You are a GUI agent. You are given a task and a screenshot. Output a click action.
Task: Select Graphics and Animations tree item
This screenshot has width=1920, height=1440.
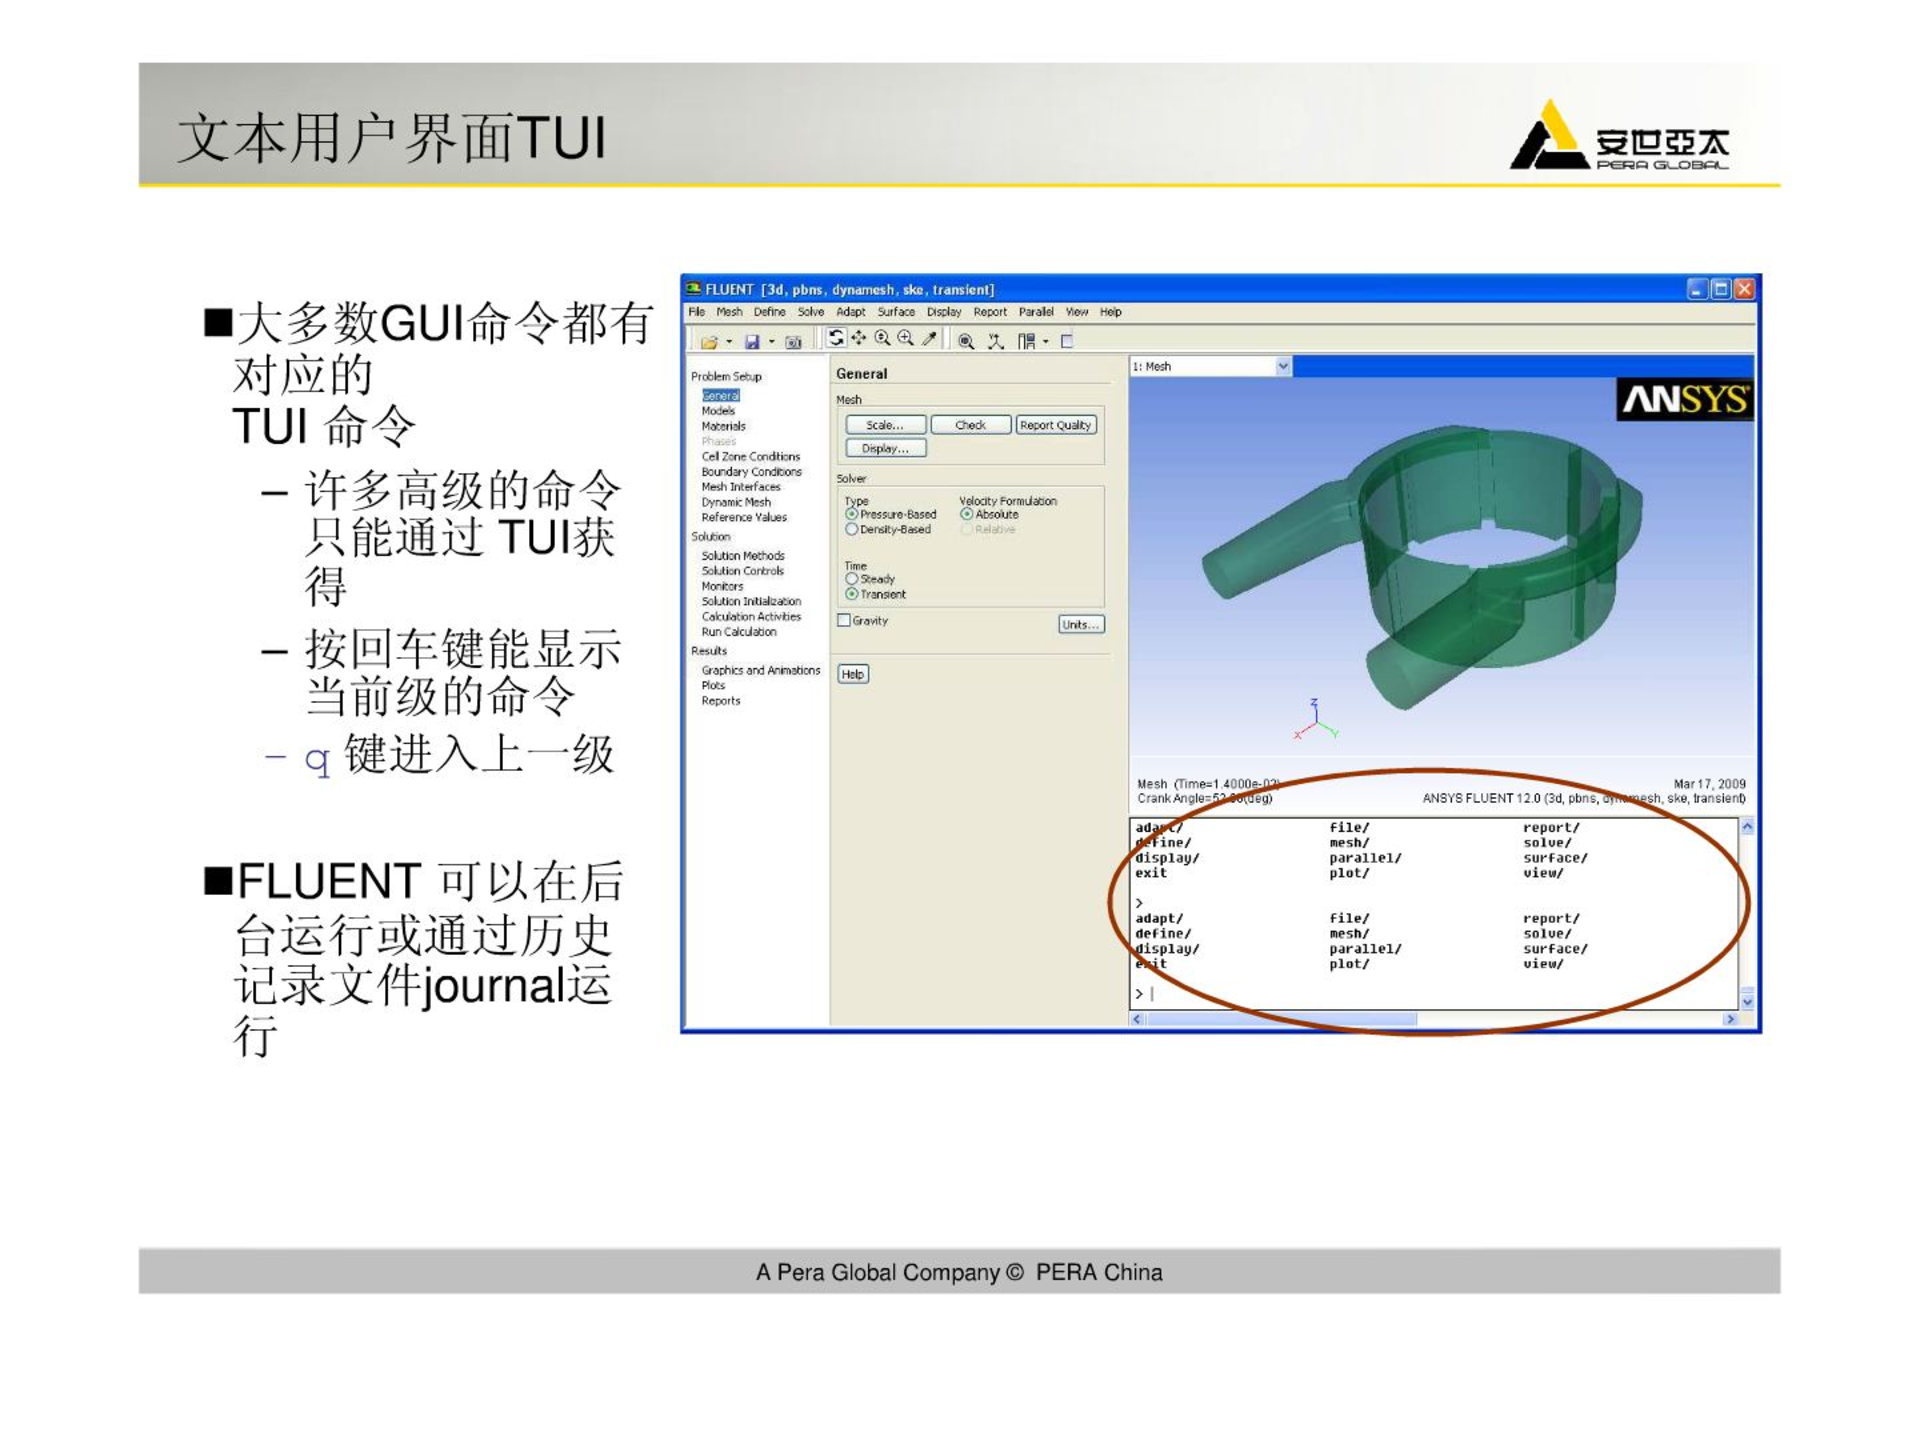pos(761,671)
